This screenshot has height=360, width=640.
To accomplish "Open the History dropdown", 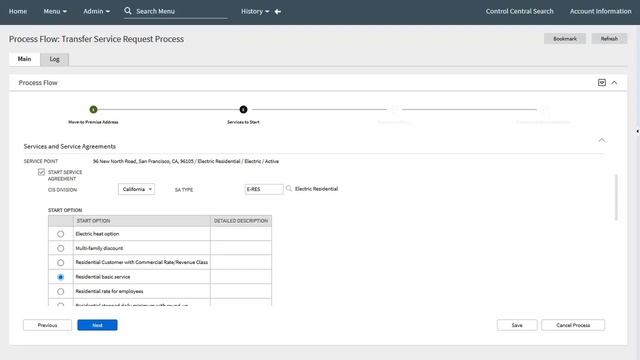I will pyautogui.click(x=255, y=11).
